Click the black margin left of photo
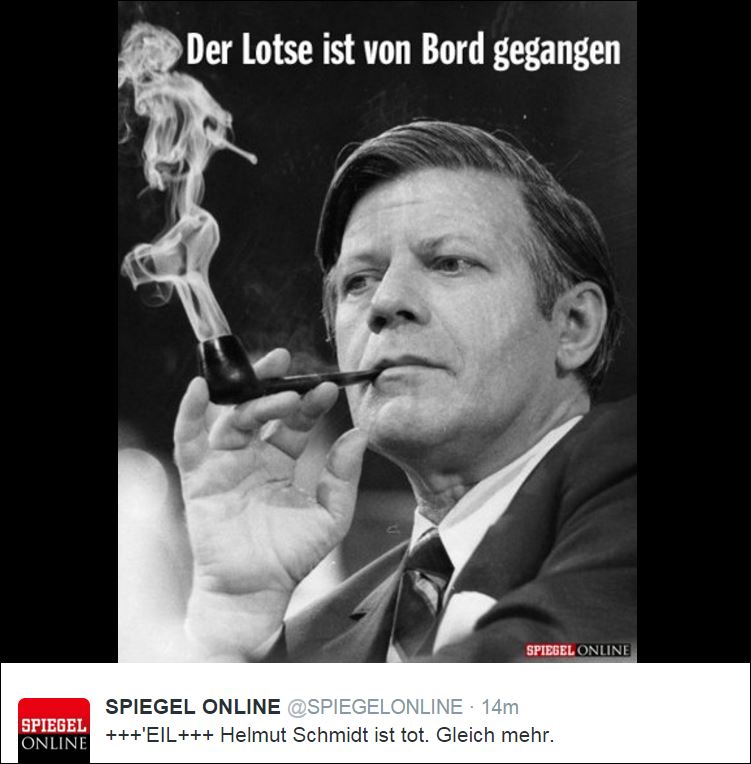This screenshot has width=751, height=764. tap(59, 331)
